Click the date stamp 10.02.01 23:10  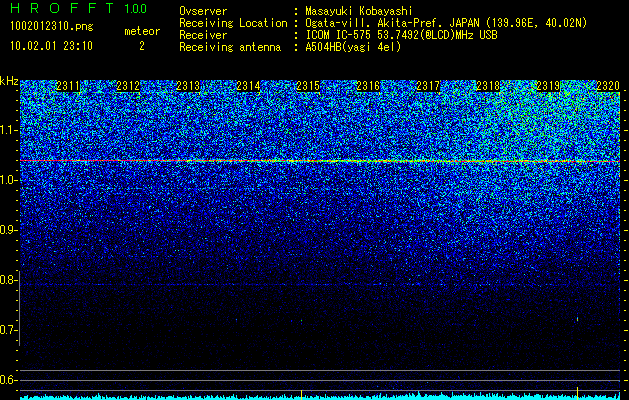tap(51, 46)
